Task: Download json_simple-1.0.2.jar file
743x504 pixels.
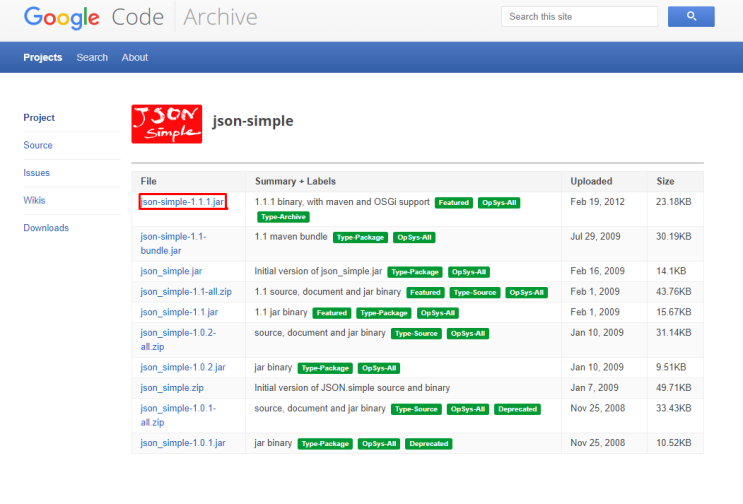Action: [183, 367]
